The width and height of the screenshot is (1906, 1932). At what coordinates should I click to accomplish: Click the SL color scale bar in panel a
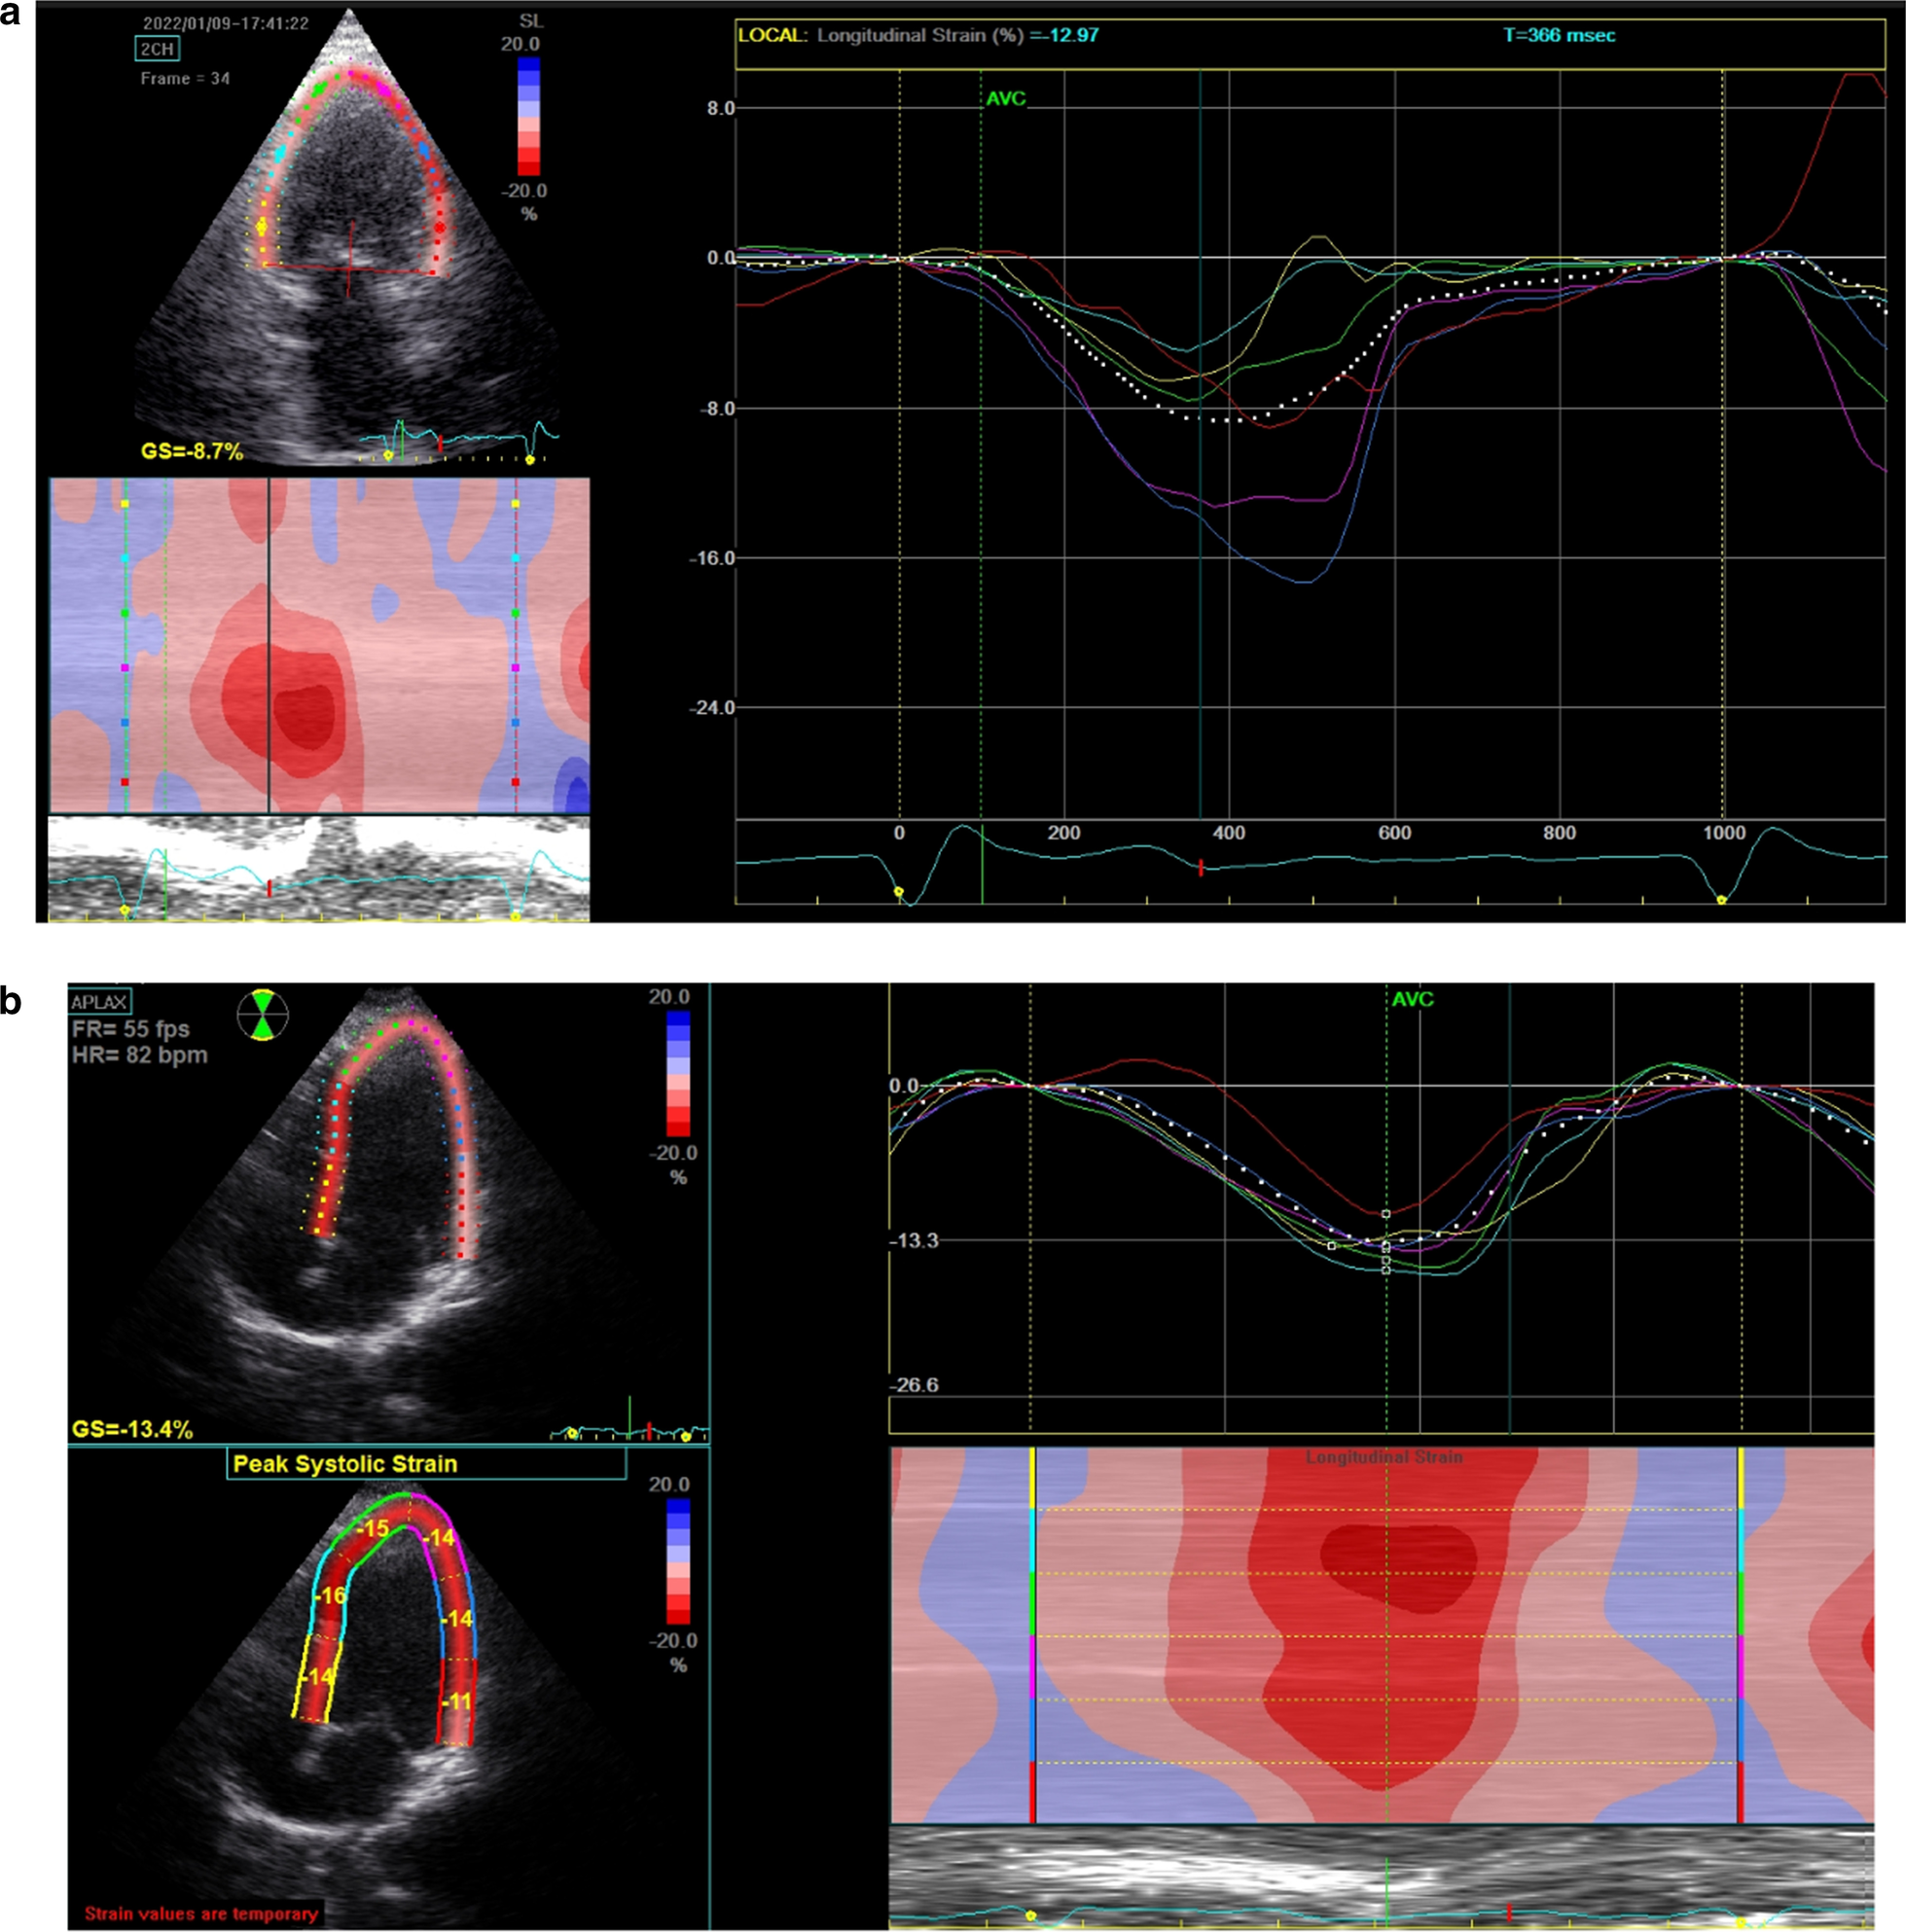click(529, 117)
